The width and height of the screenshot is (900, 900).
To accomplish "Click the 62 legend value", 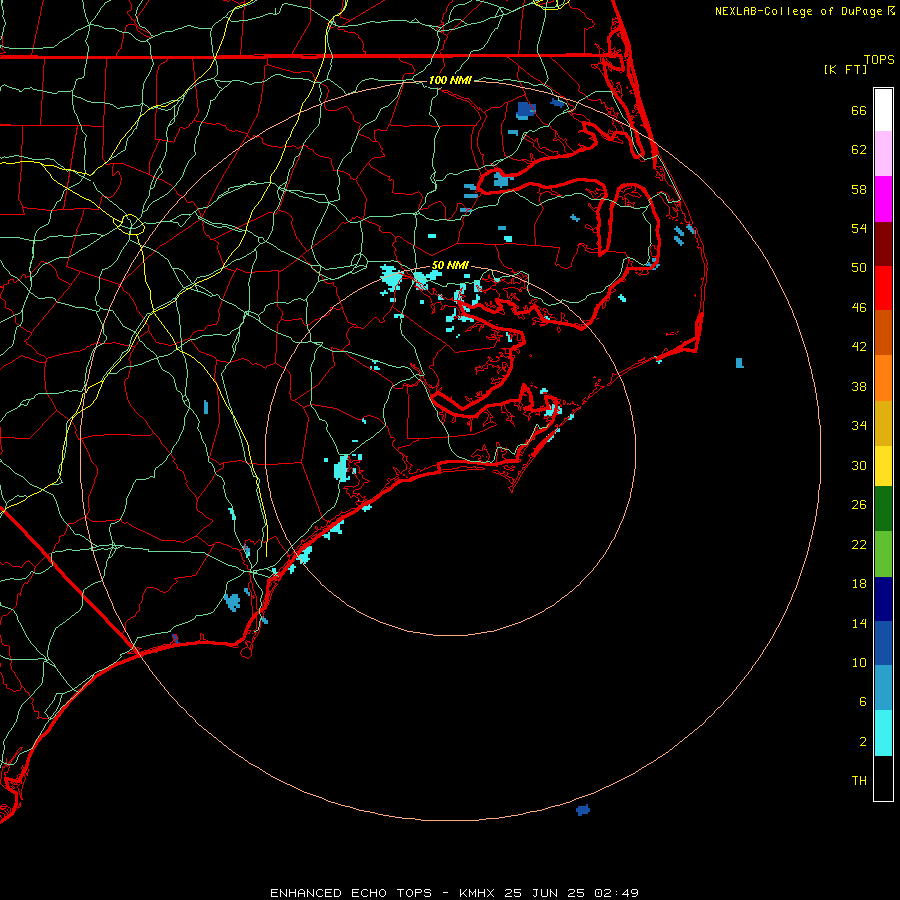I will click(x=859, y=149).
